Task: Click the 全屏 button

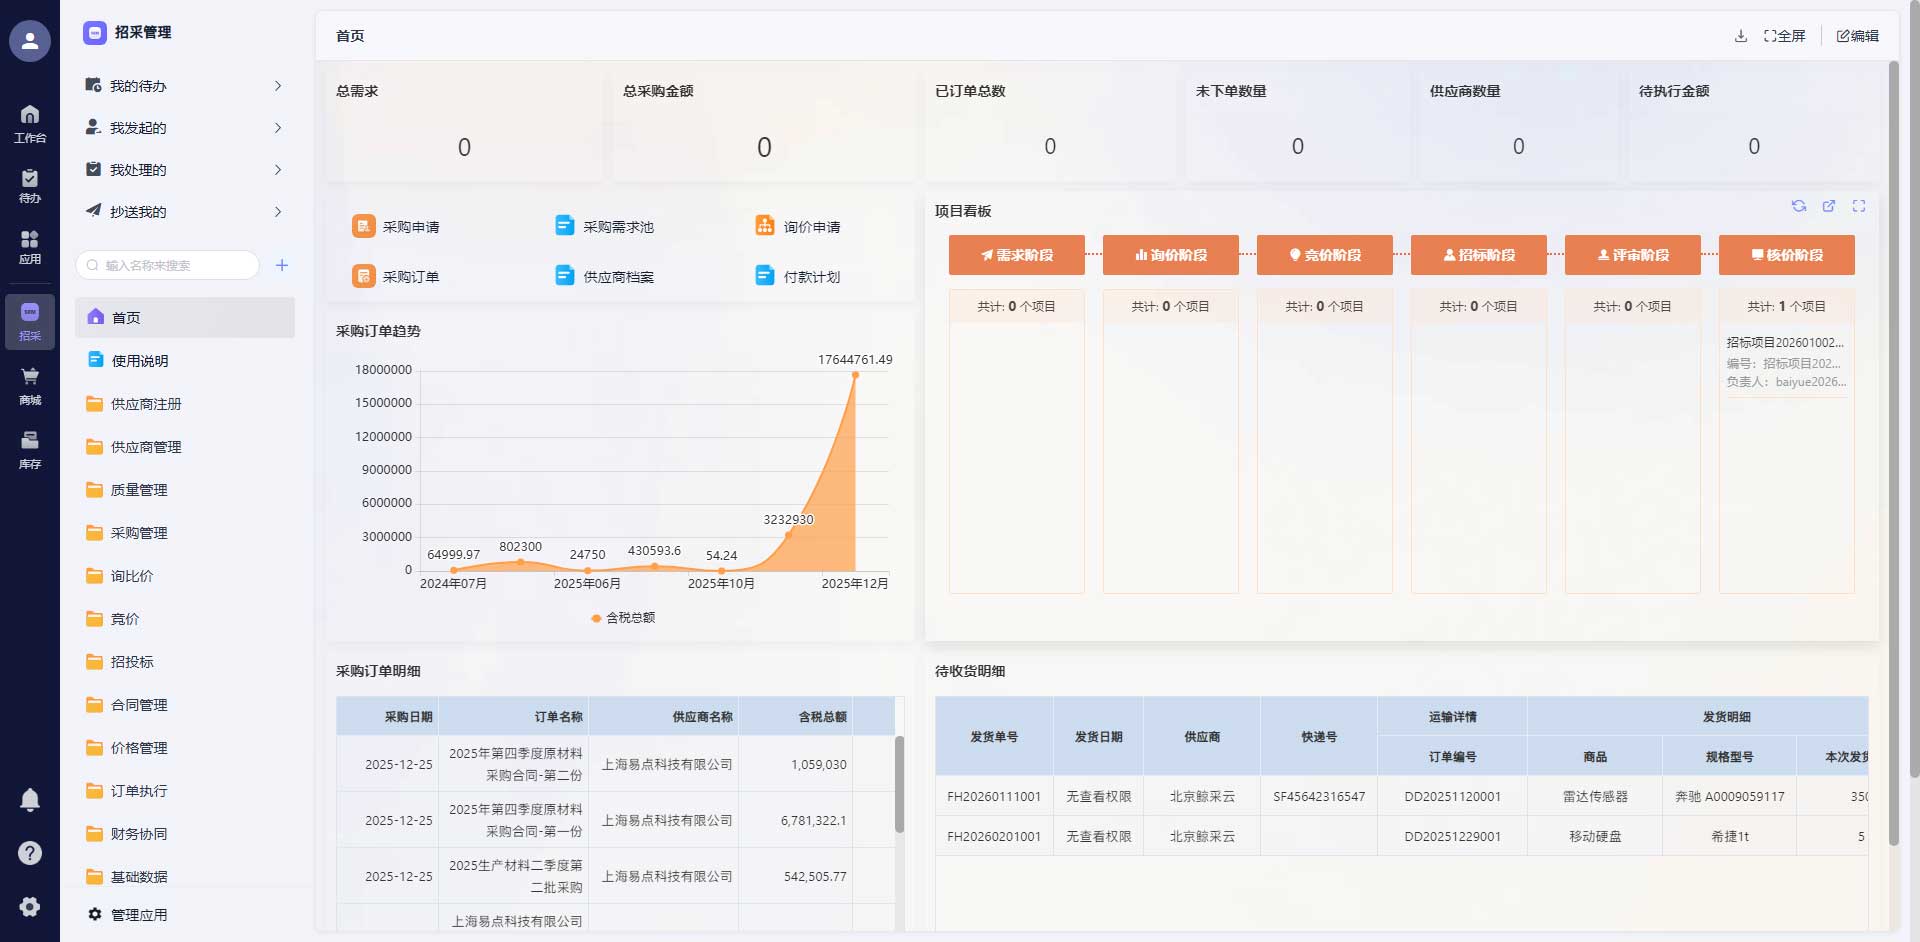Action: 1785,36
